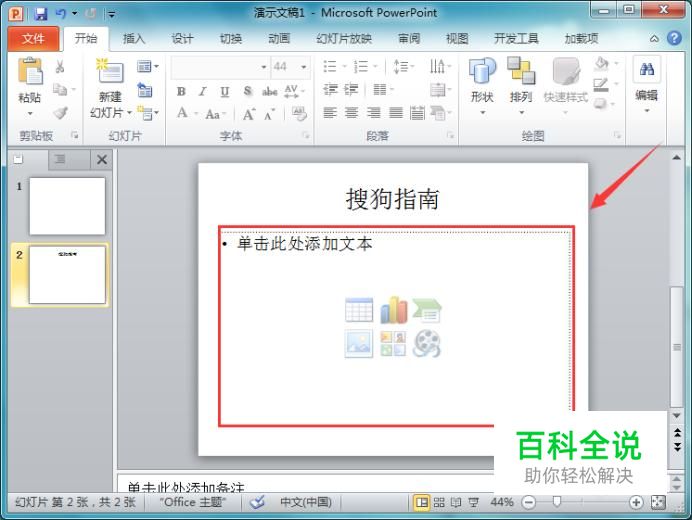This screenshot has width=692, height=520.
Task: Click the New Slide icon
Action: coord(109,71)
